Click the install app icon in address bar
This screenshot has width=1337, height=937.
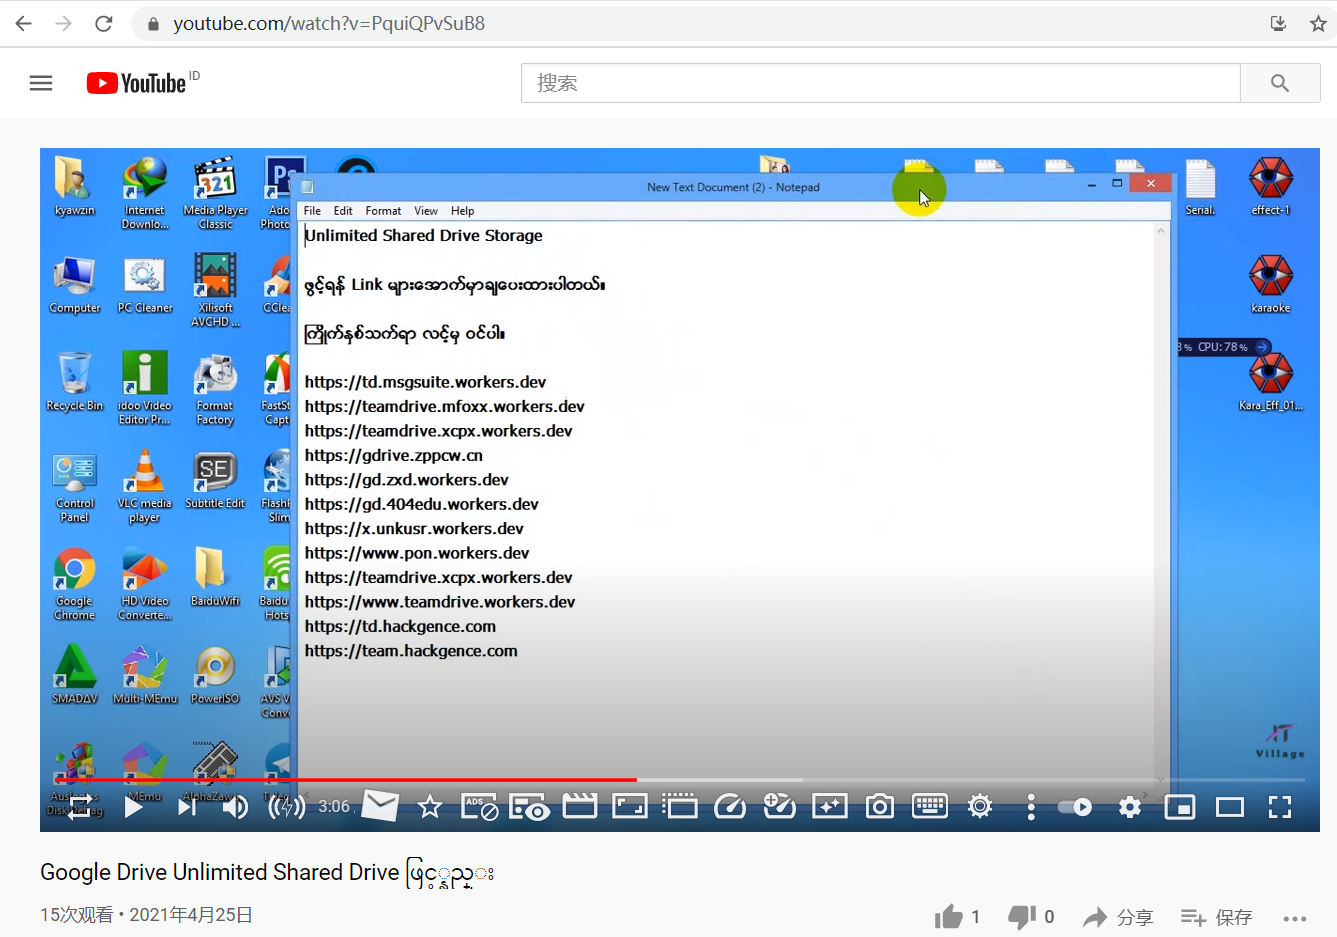point(1278,23)
